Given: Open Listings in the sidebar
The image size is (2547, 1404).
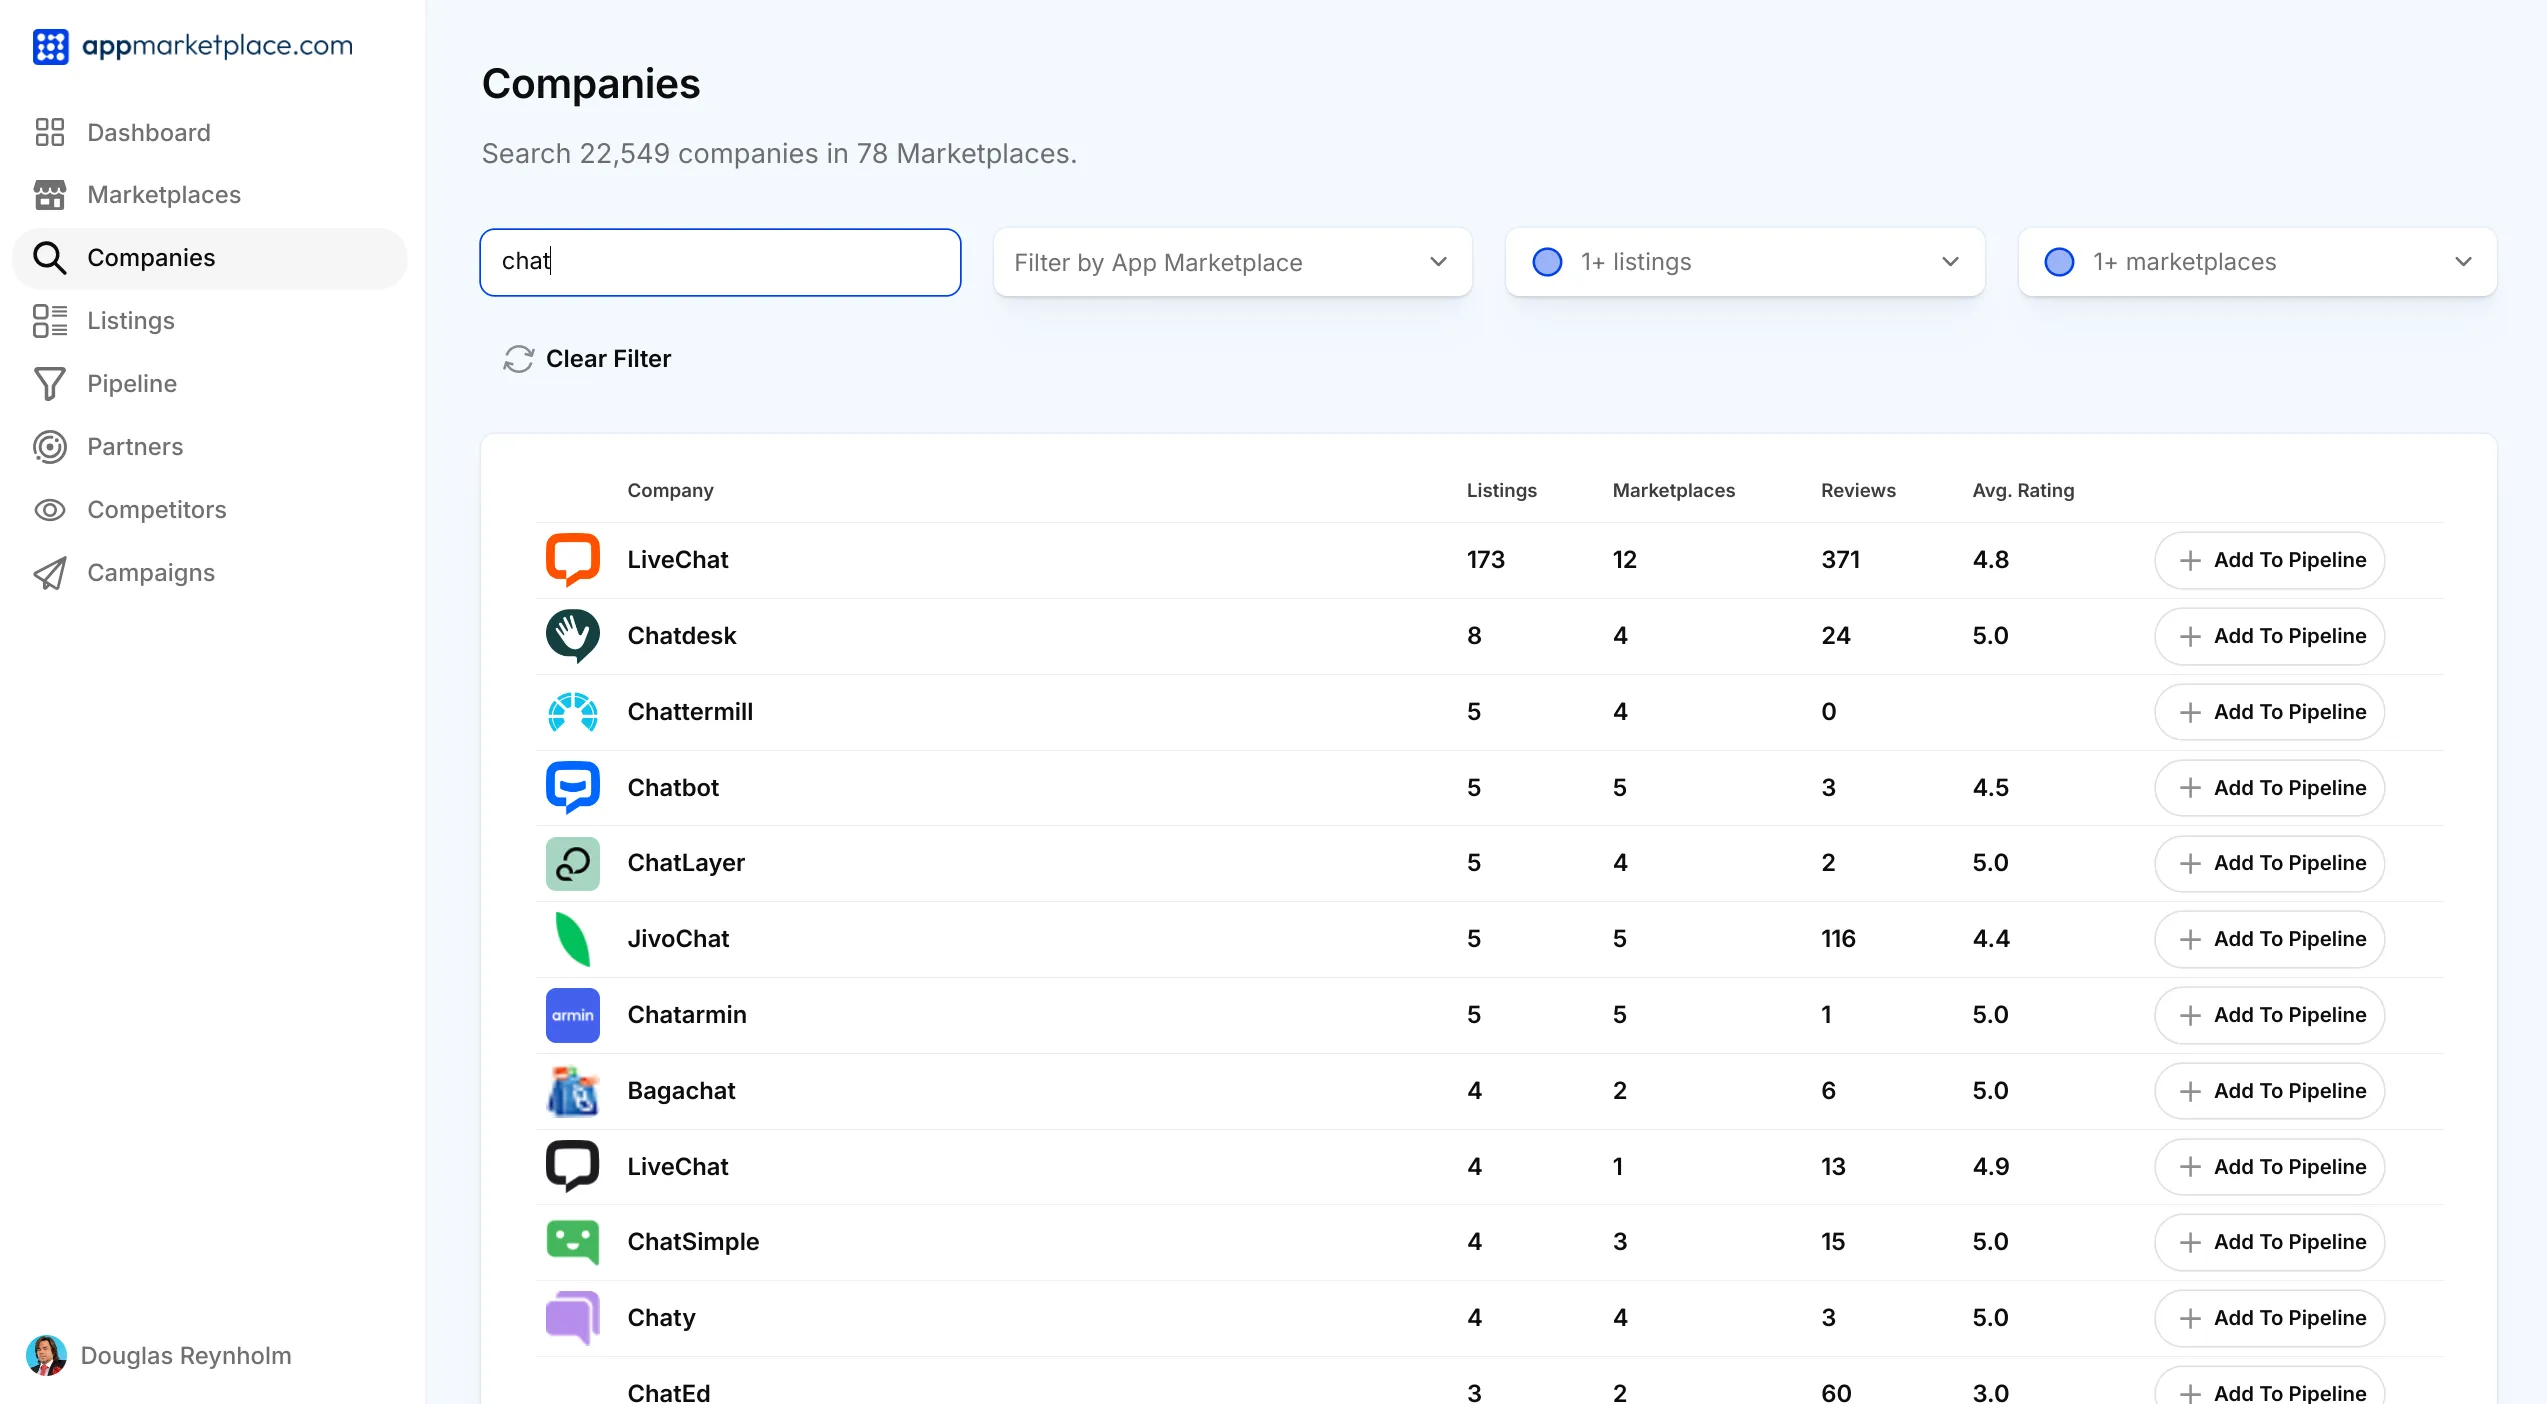Looking at the screenshot, I should 209,321.
